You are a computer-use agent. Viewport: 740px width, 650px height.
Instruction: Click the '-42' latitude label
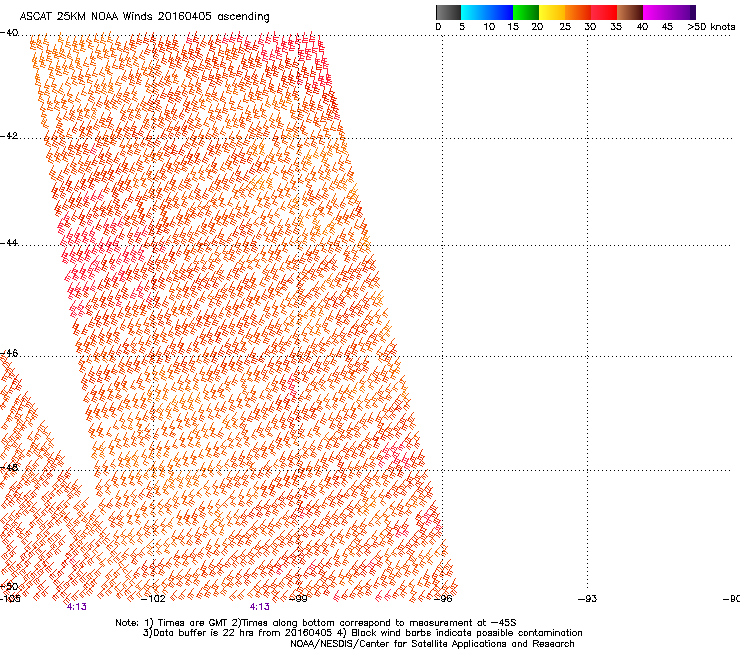point(9,135)
